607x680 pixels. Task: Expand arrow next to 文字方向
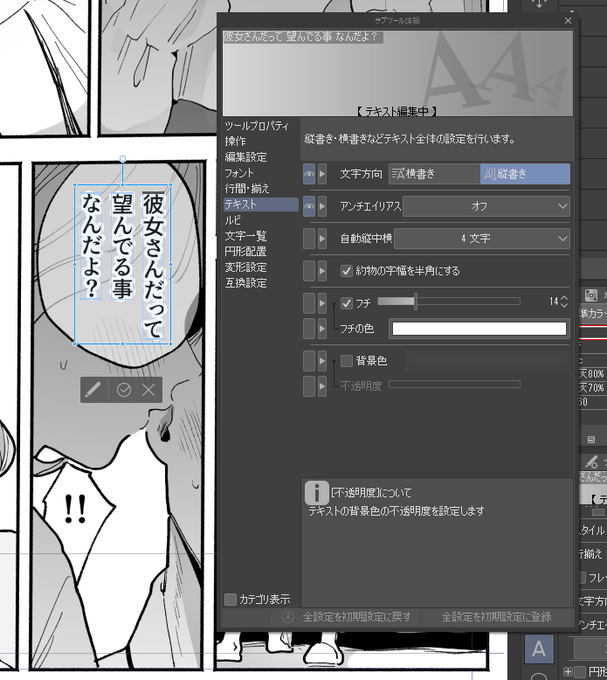322,174
